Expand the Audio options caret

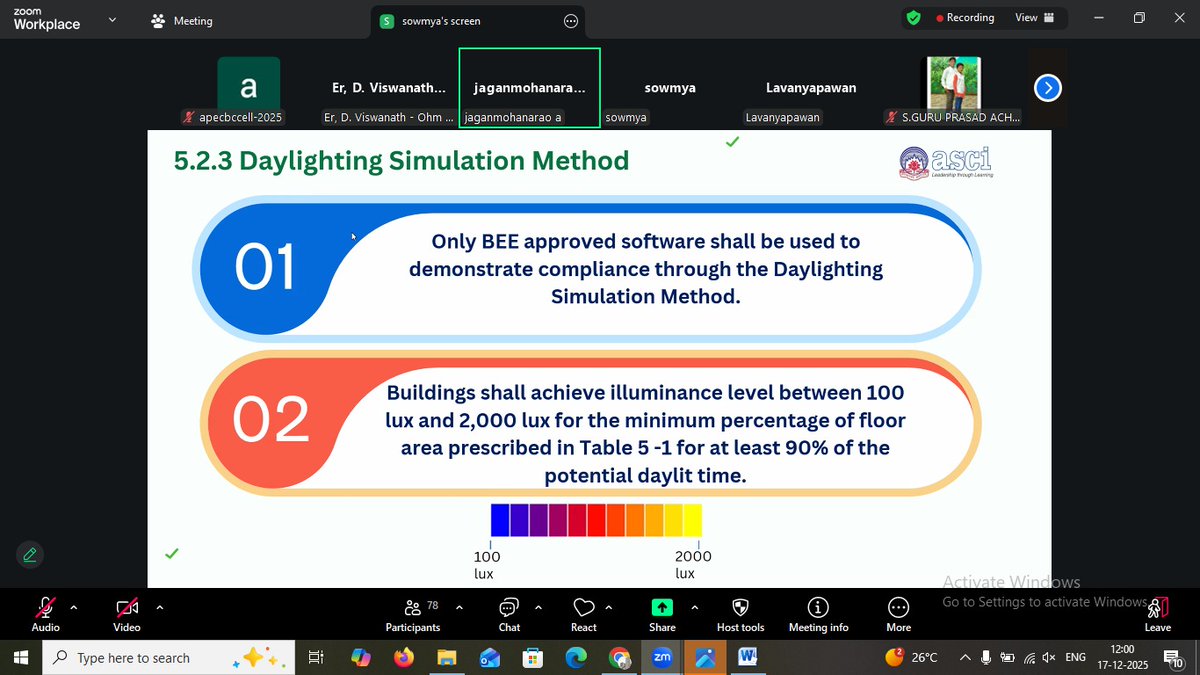point(73,607)
